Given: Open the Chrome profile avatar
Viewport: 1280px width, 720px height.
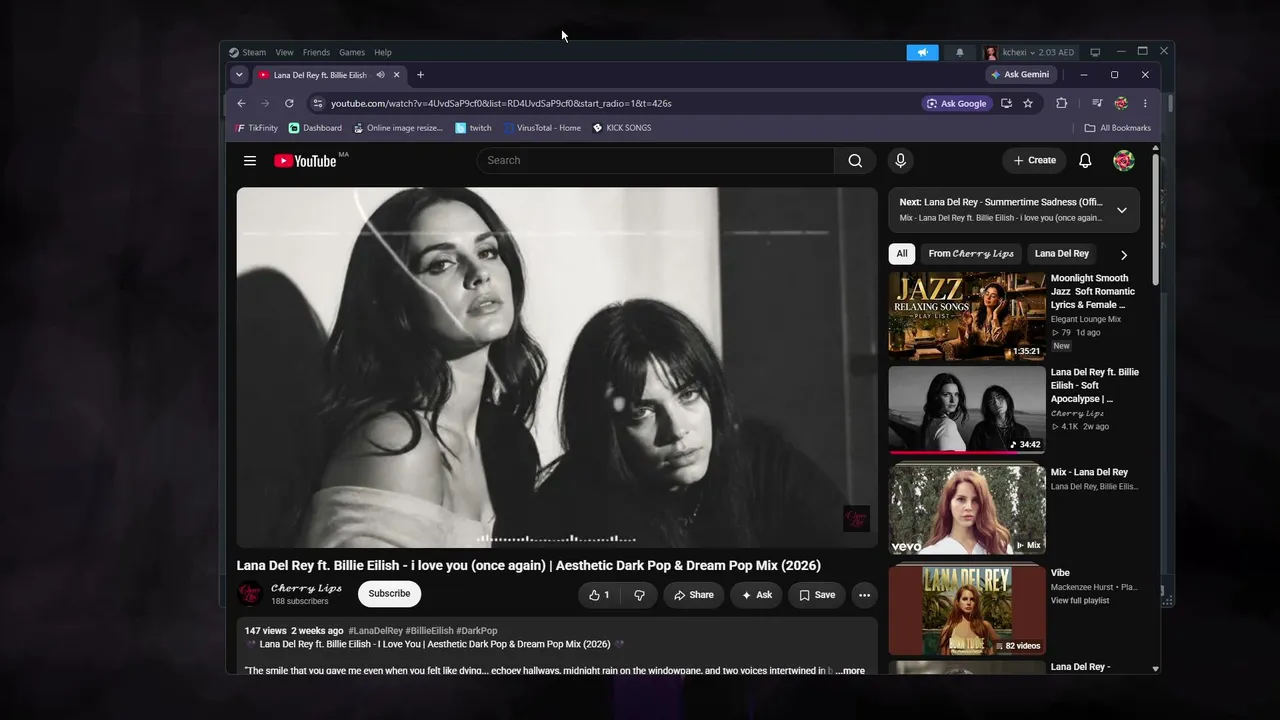Looking at the screenshot, I should click(1121, 103).
